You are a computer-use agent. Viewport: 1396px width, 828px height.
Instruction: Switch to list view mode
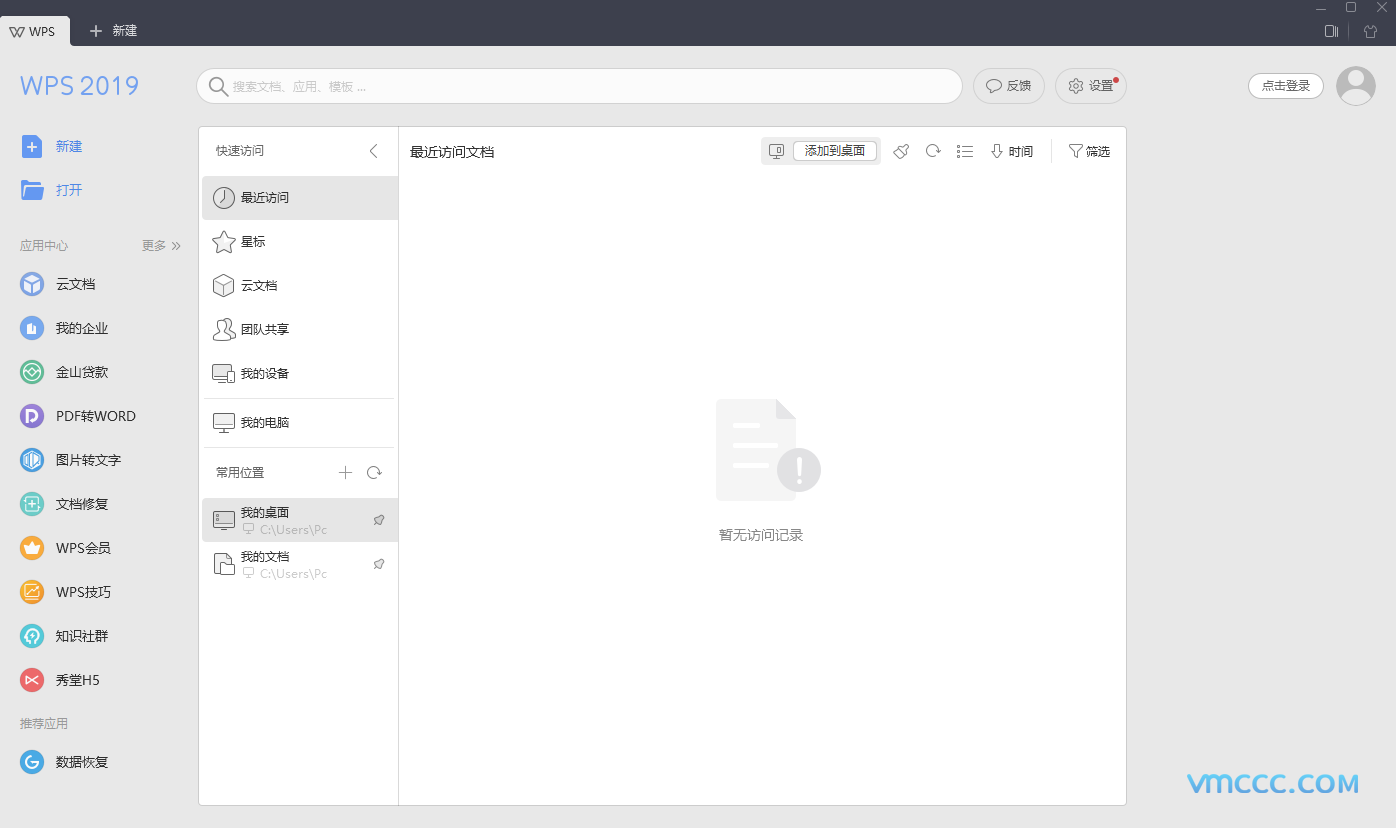(964, 151)
